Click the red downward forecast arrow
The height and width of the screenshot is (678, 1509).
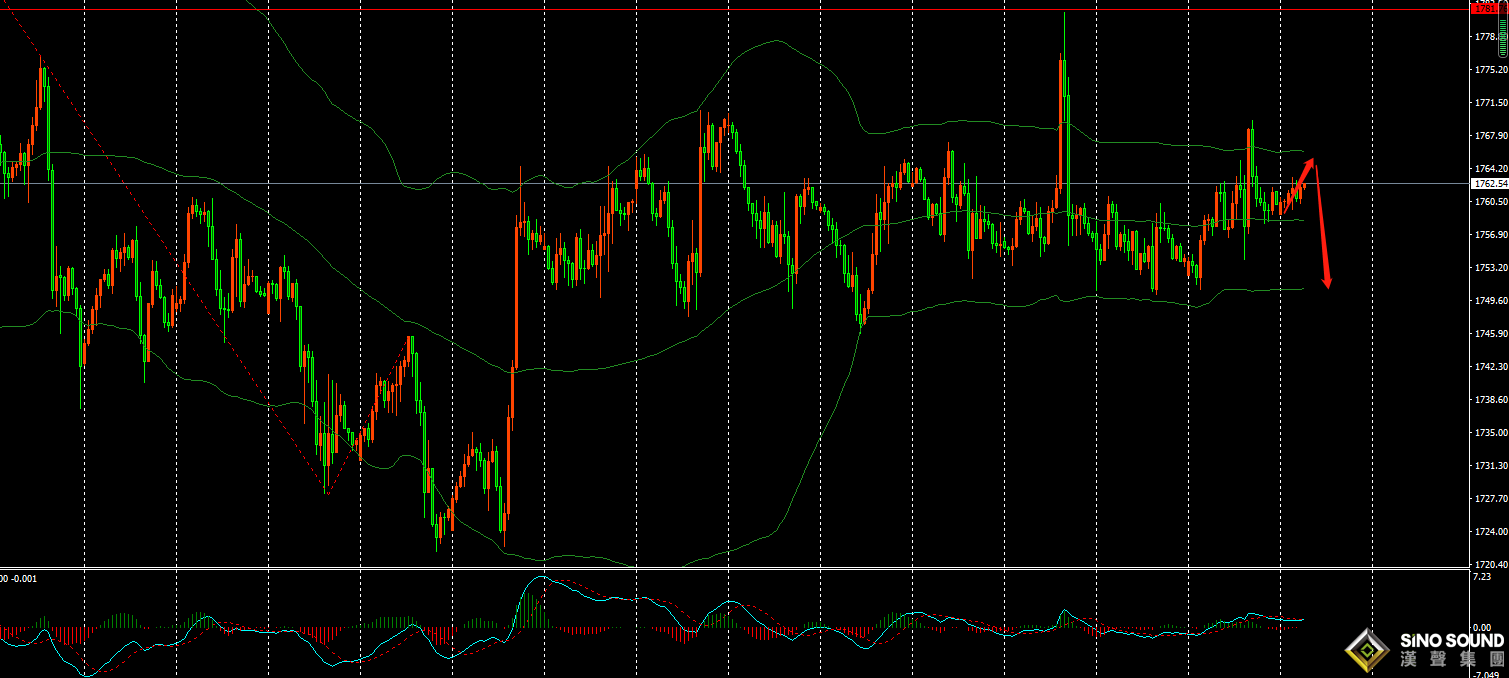point(1322,226)
